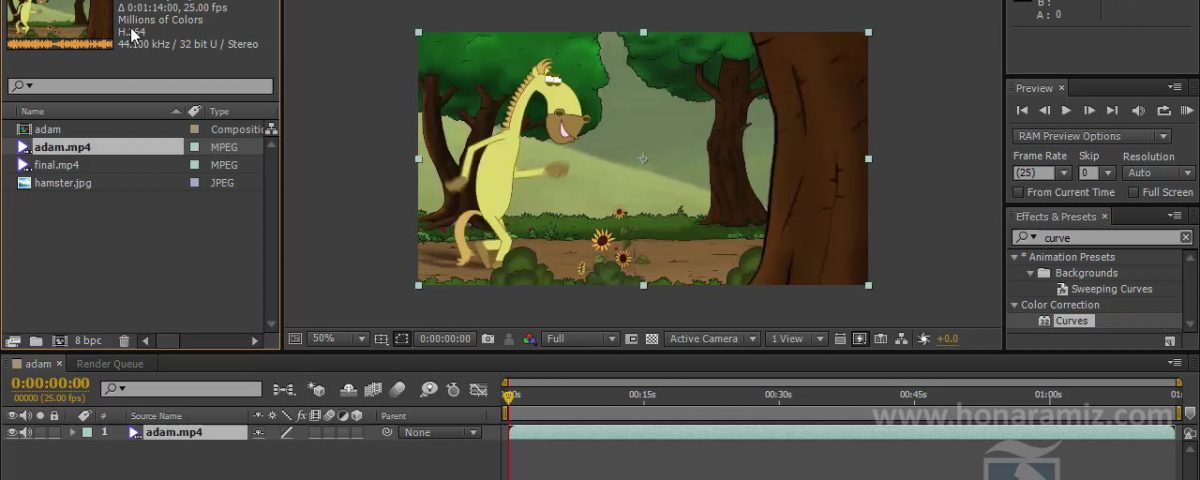
Task: Open grid and guide options icon
Action: [381, 339]
